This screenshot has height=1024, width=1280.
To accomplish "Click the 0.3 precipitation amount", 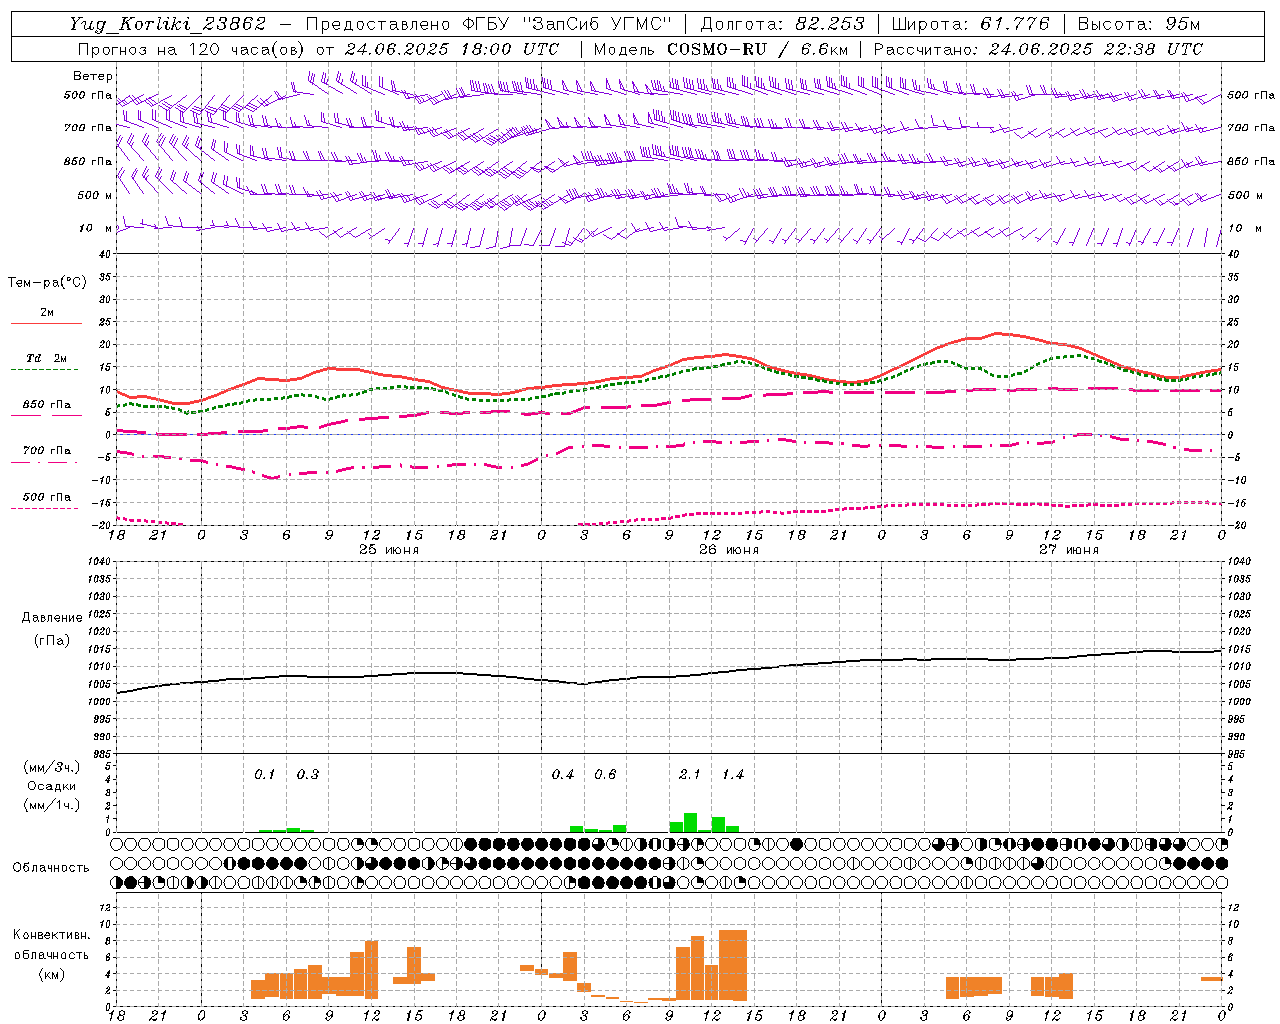I will point(308,775).
